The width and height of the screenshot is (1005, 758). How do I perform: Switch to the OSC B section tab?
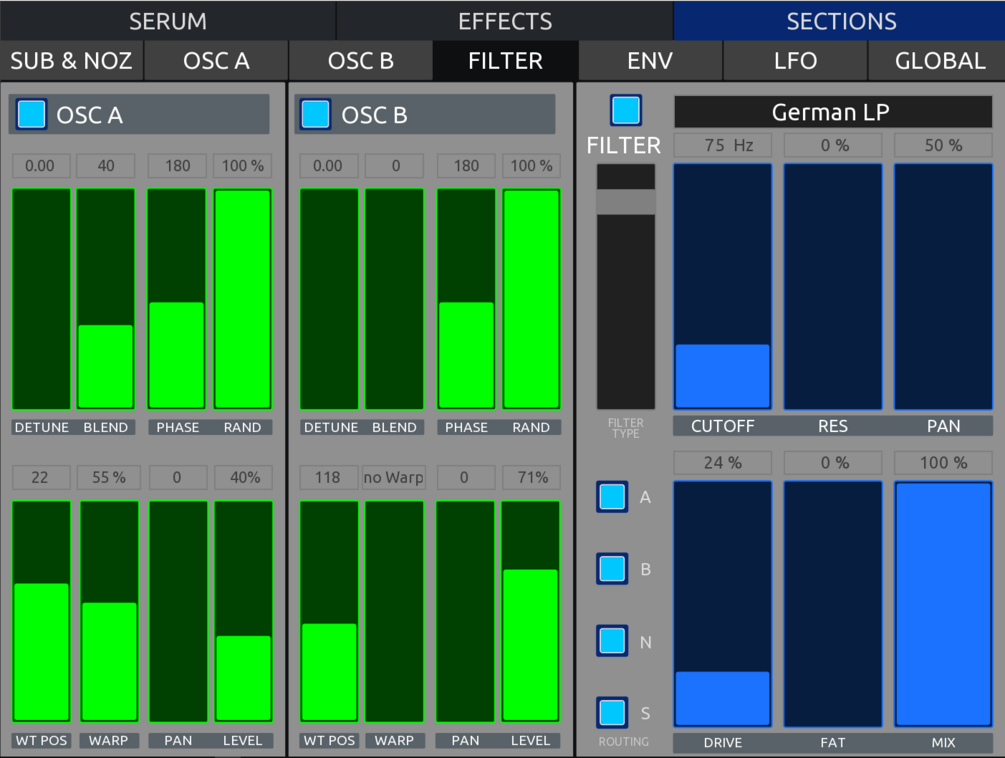click(x=360, y=61)
